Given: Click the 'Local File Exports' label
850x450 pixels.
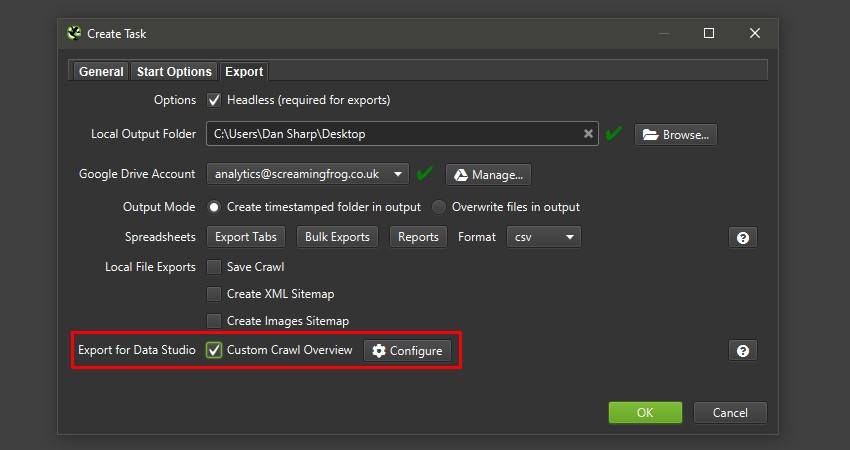Looking at the screenshot, I should [150, 267].
